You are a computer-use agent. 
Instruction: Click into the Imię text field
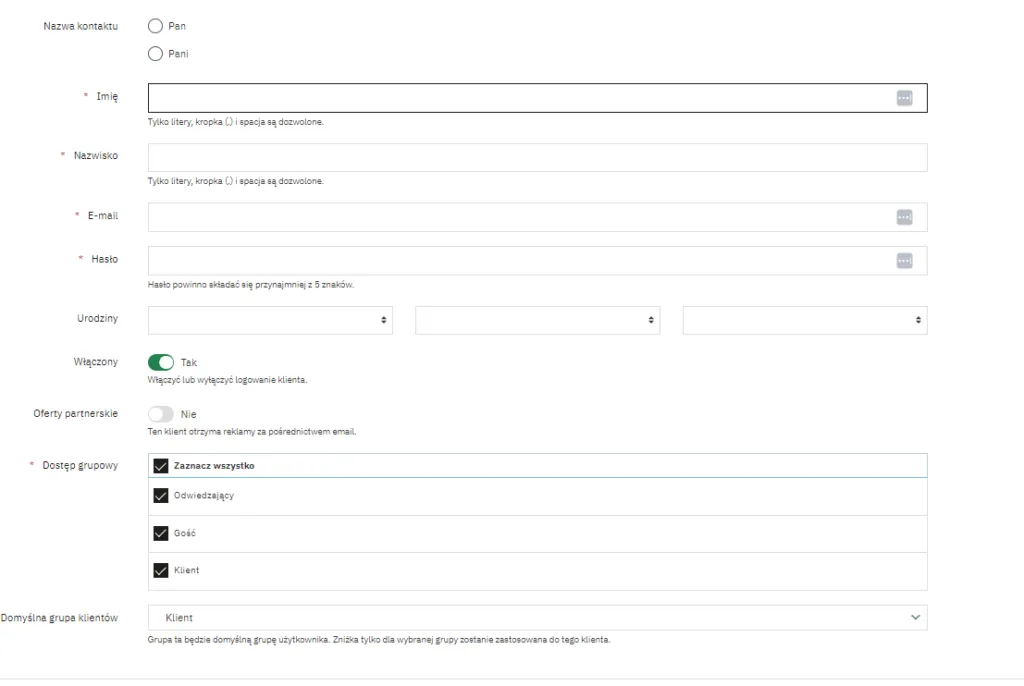(x=520, y=98)
